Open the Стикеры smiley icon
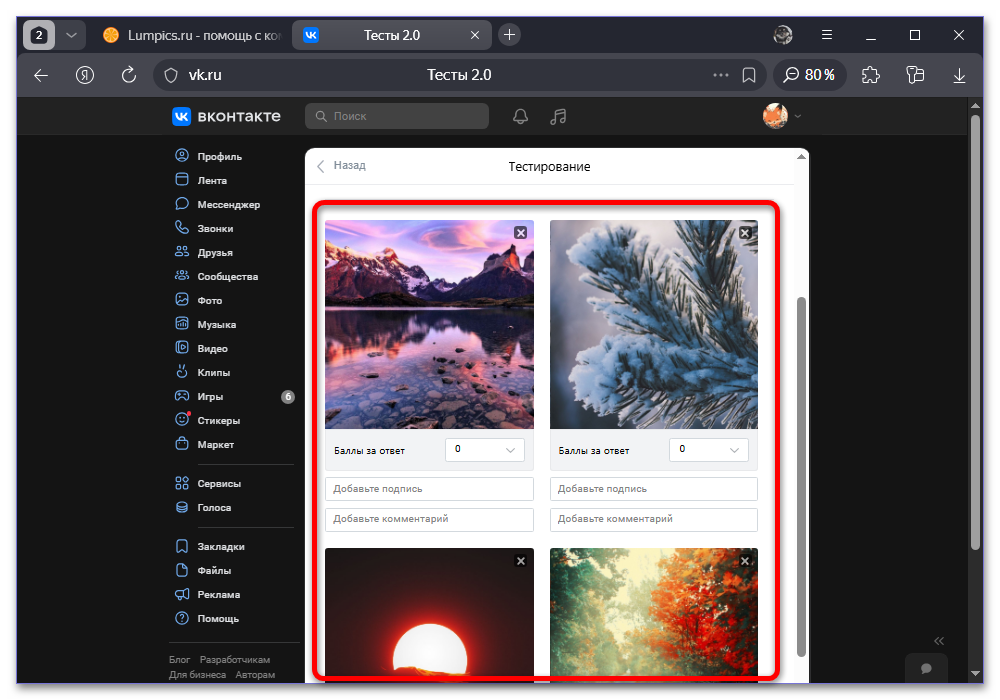1000x700 pixels. (x=182, y=419)
